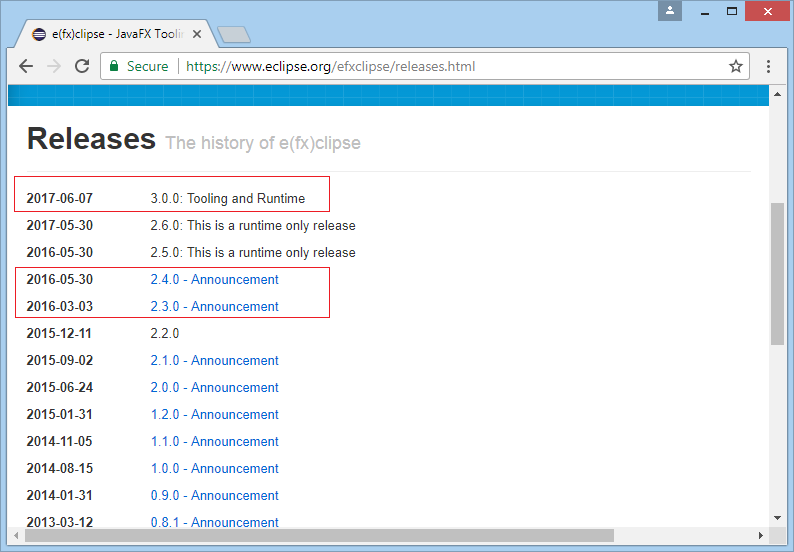This screenshot has height=552, width=794.
Task: Open the Chrome three-dot menu
Action: (x=768, y=66)
